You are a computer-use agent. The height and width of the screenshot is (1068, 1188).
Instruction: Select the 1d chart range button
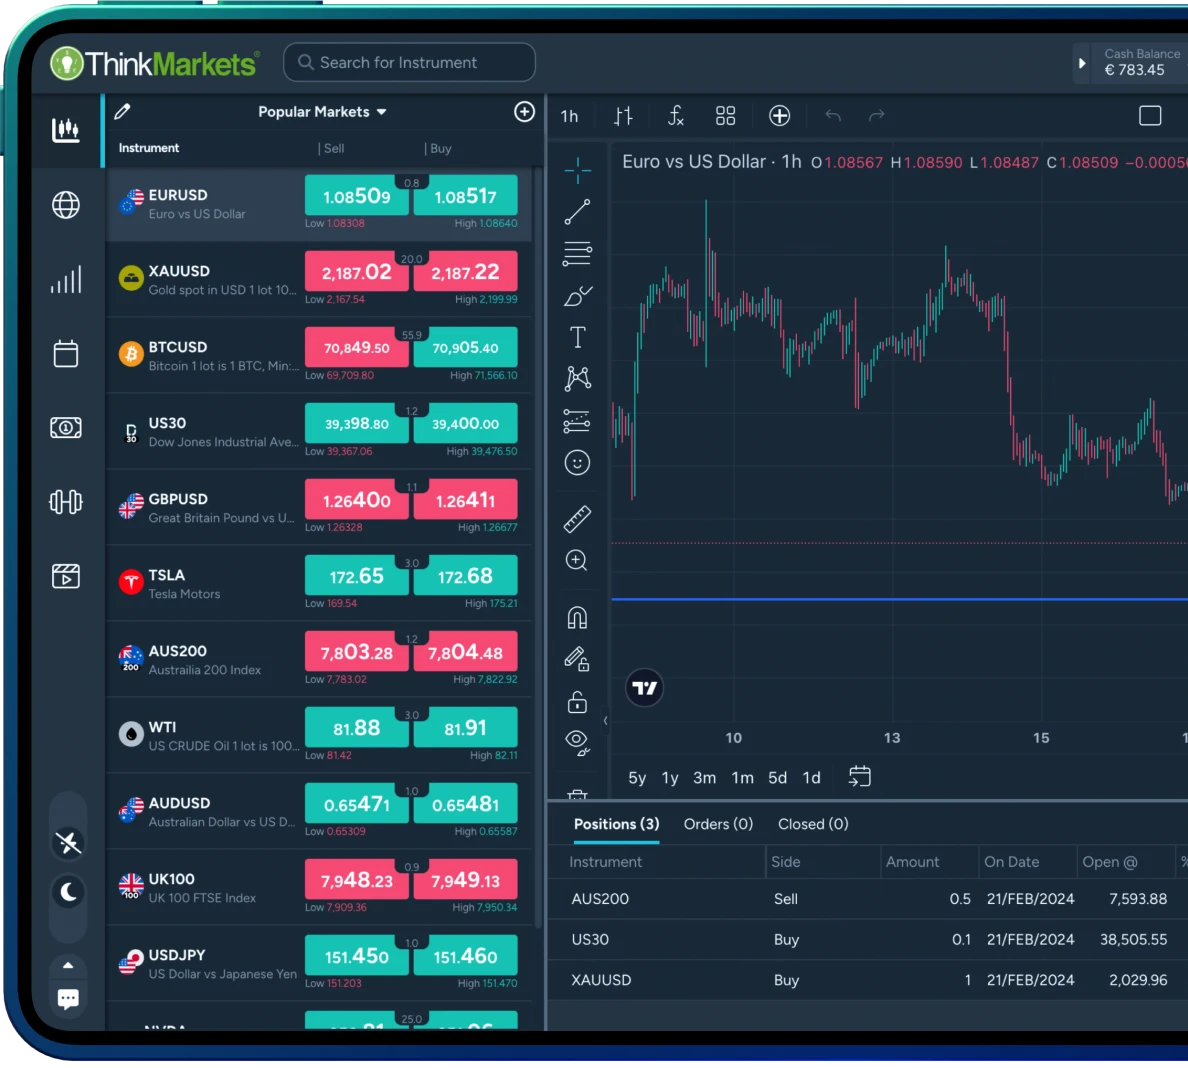point(811,777)
